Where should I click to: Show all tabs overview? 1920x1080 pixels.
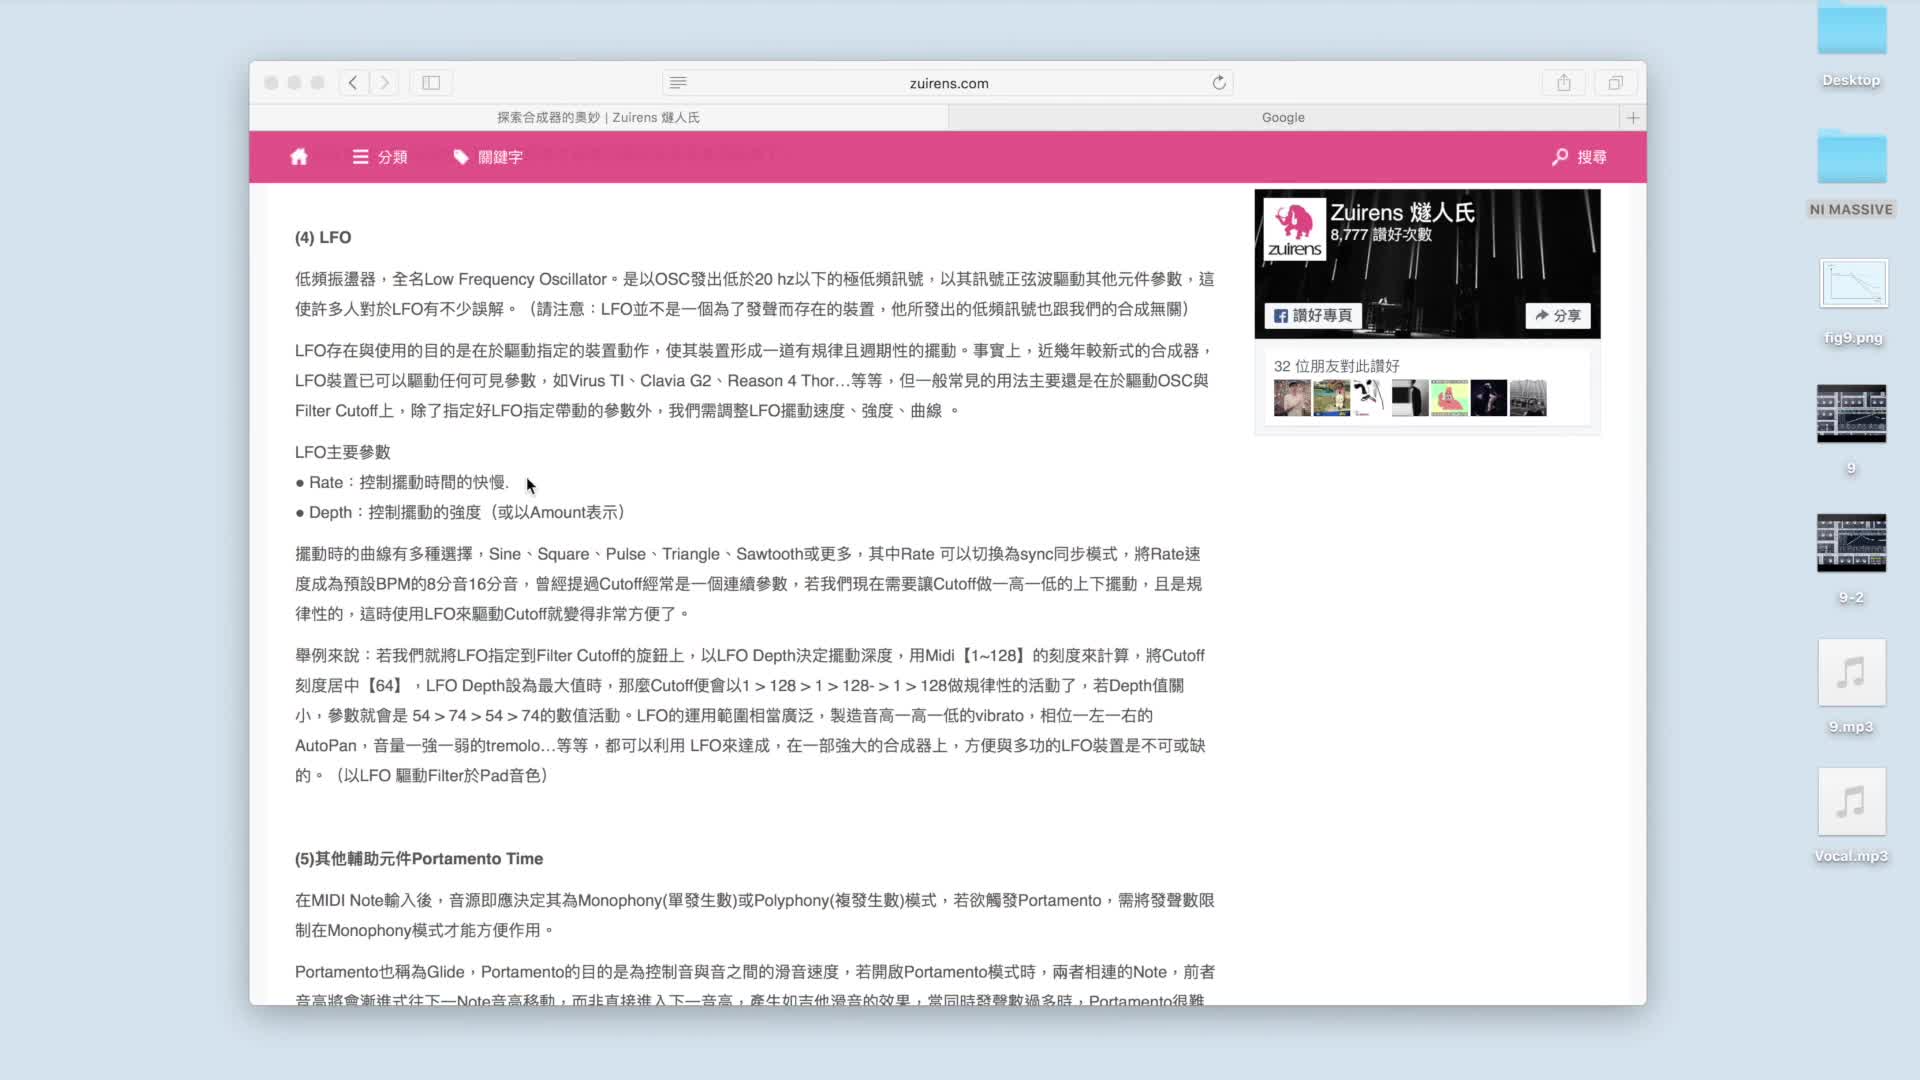pos(1615,83)
